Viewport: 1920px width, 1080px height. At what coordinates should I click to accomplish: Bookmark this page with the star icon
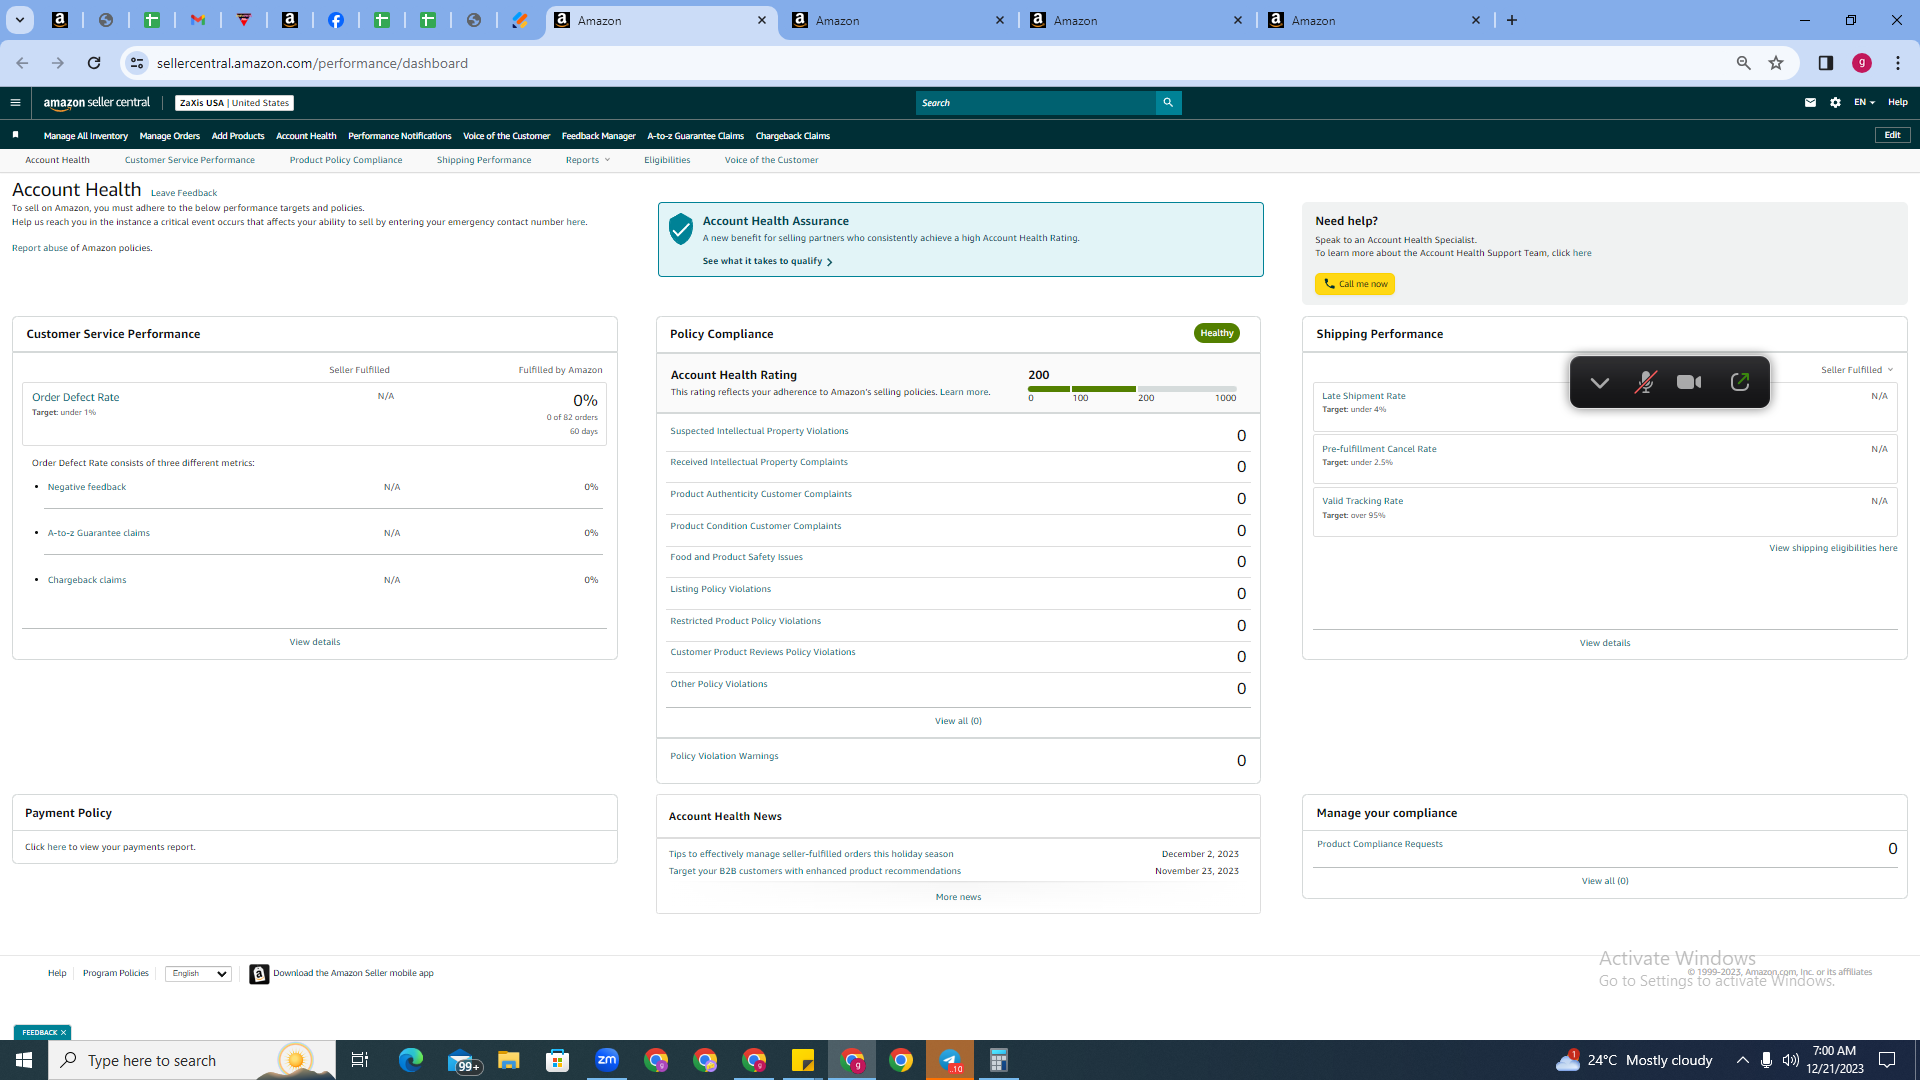coord(1776,63)
